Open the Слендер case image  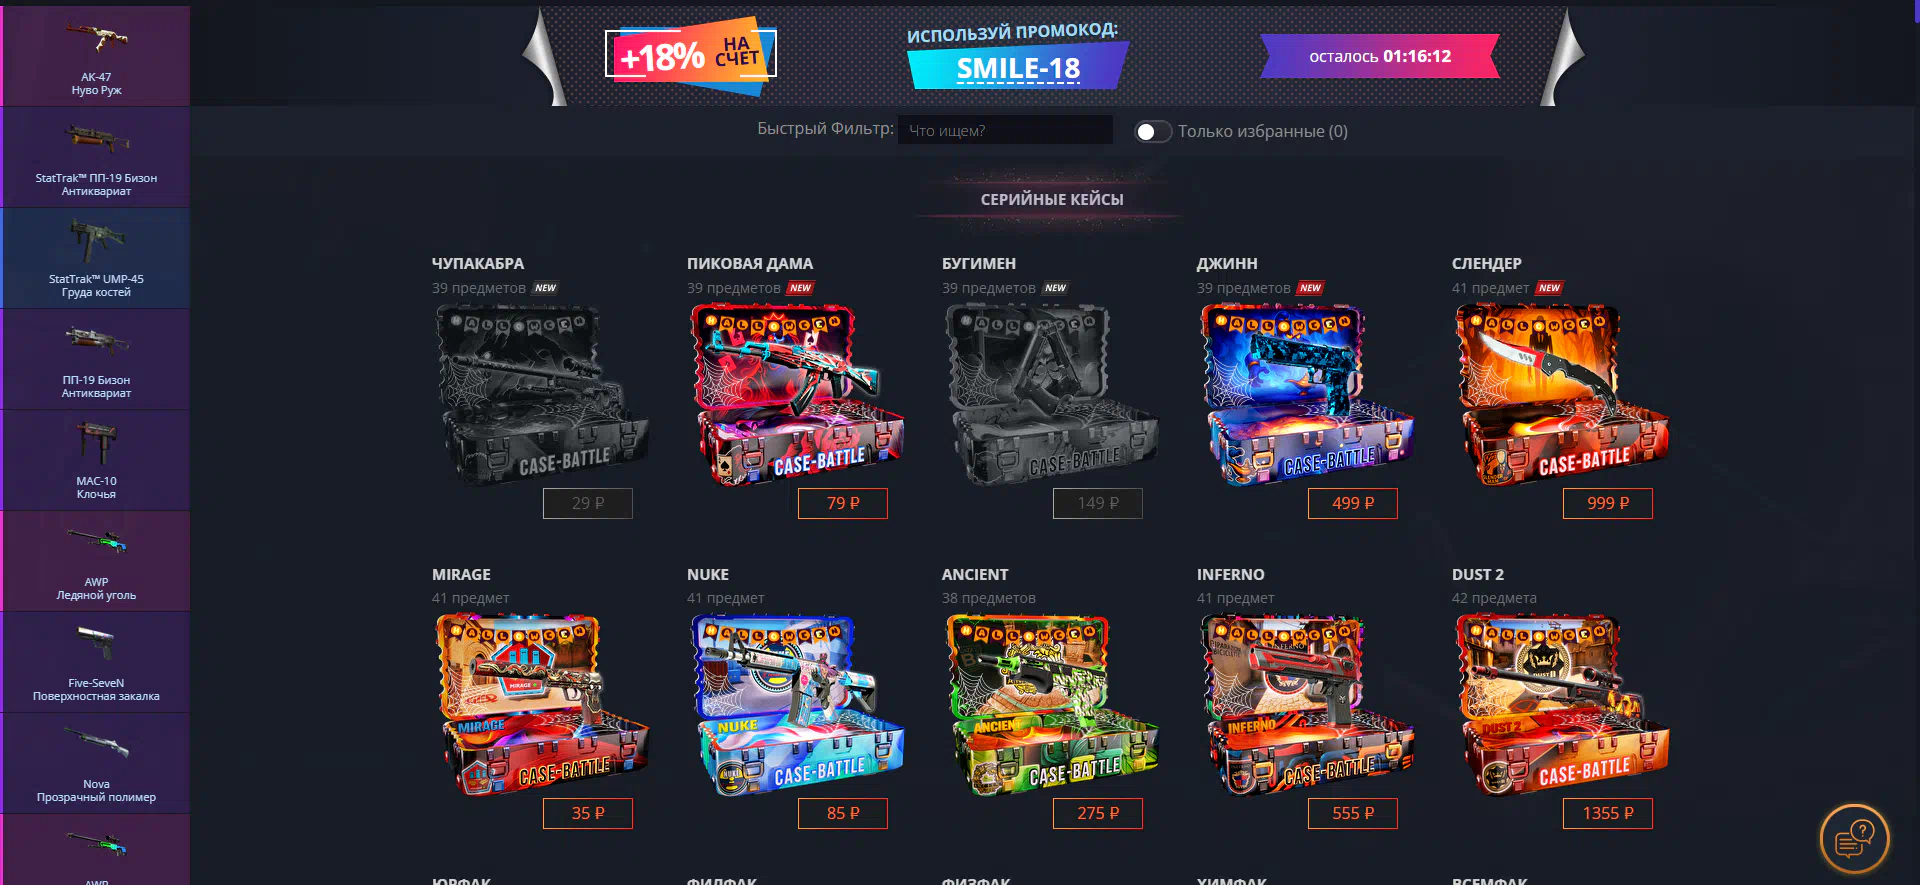coord(1561,395)
